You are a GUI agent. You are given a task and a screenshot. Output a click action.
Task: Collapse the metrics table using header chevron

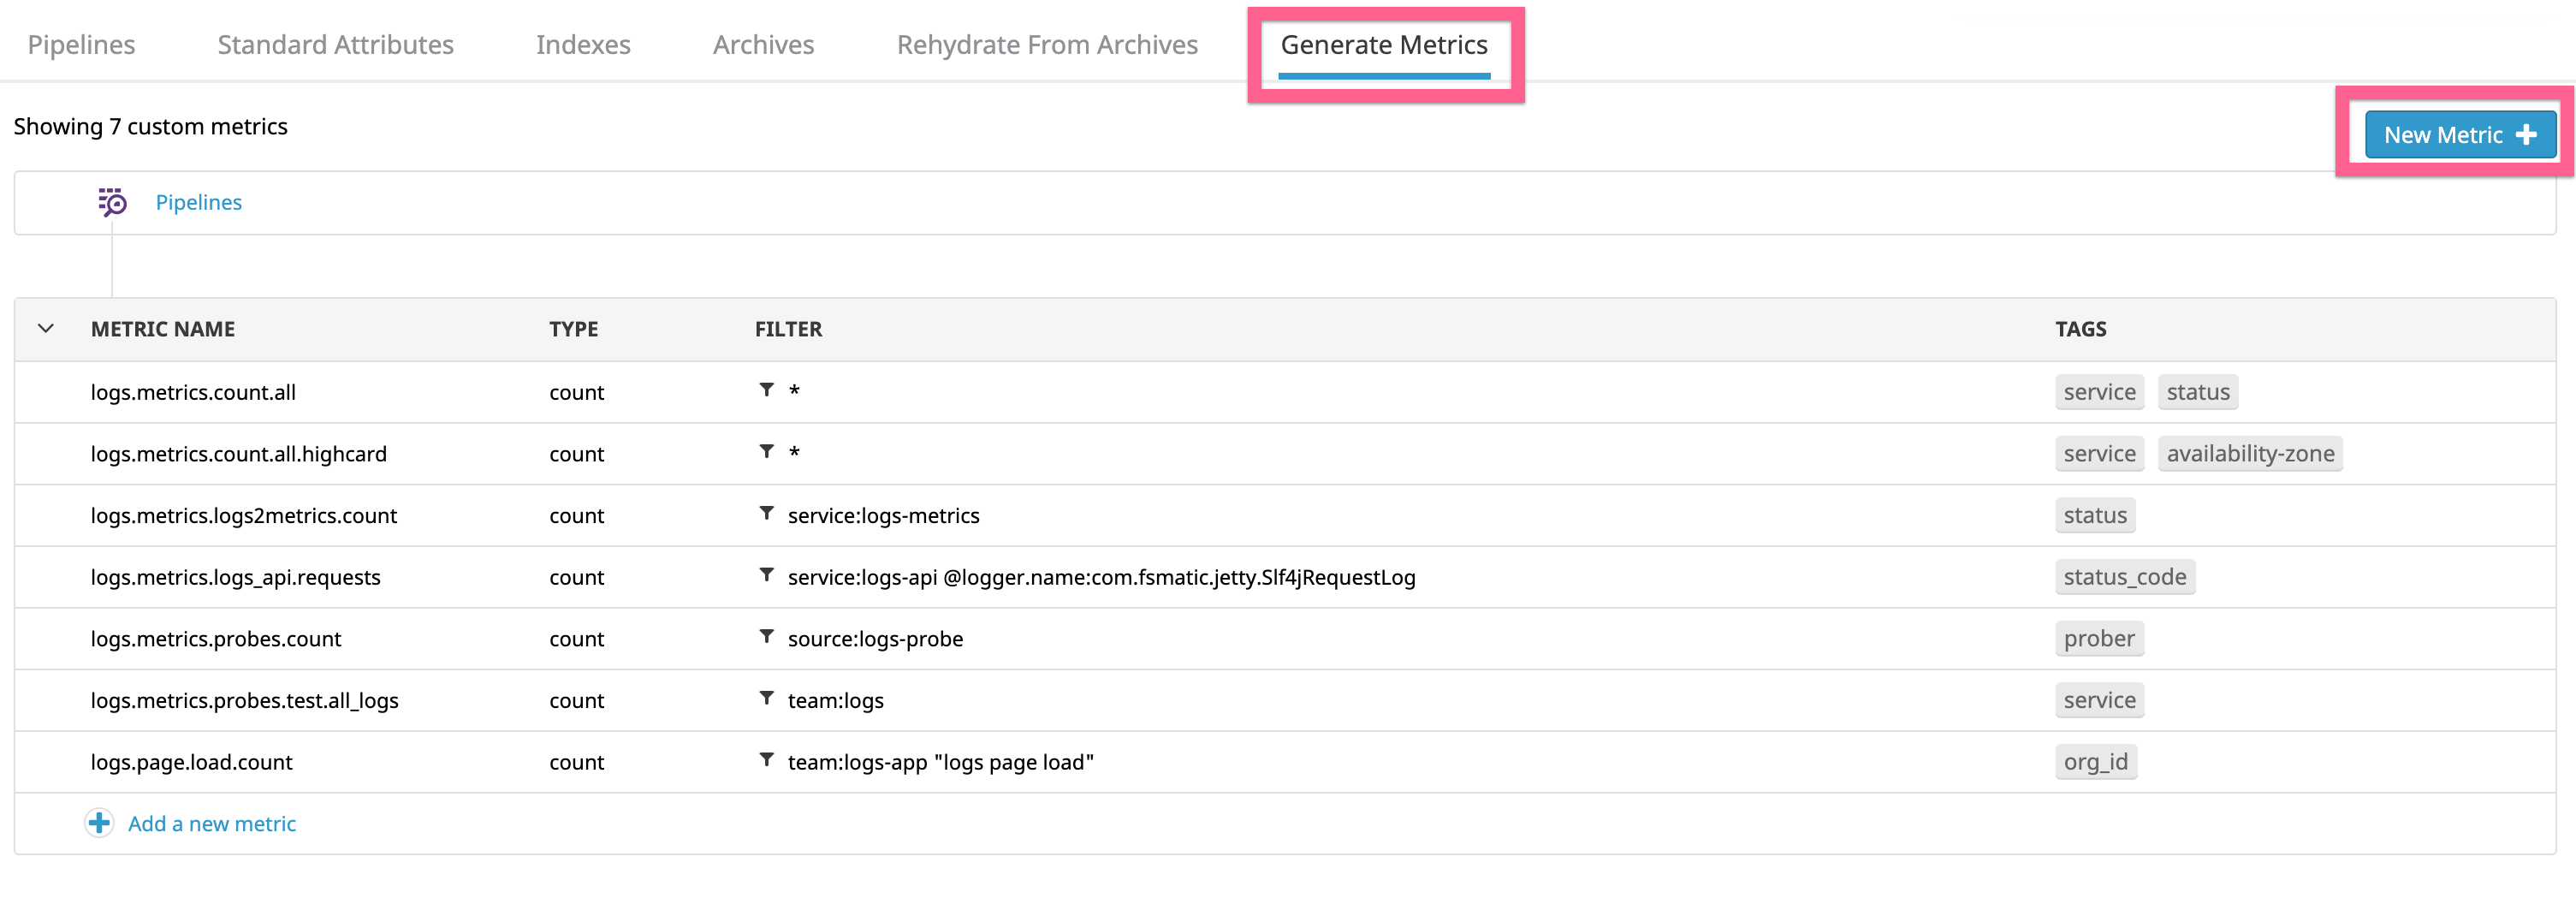(46, 328)
